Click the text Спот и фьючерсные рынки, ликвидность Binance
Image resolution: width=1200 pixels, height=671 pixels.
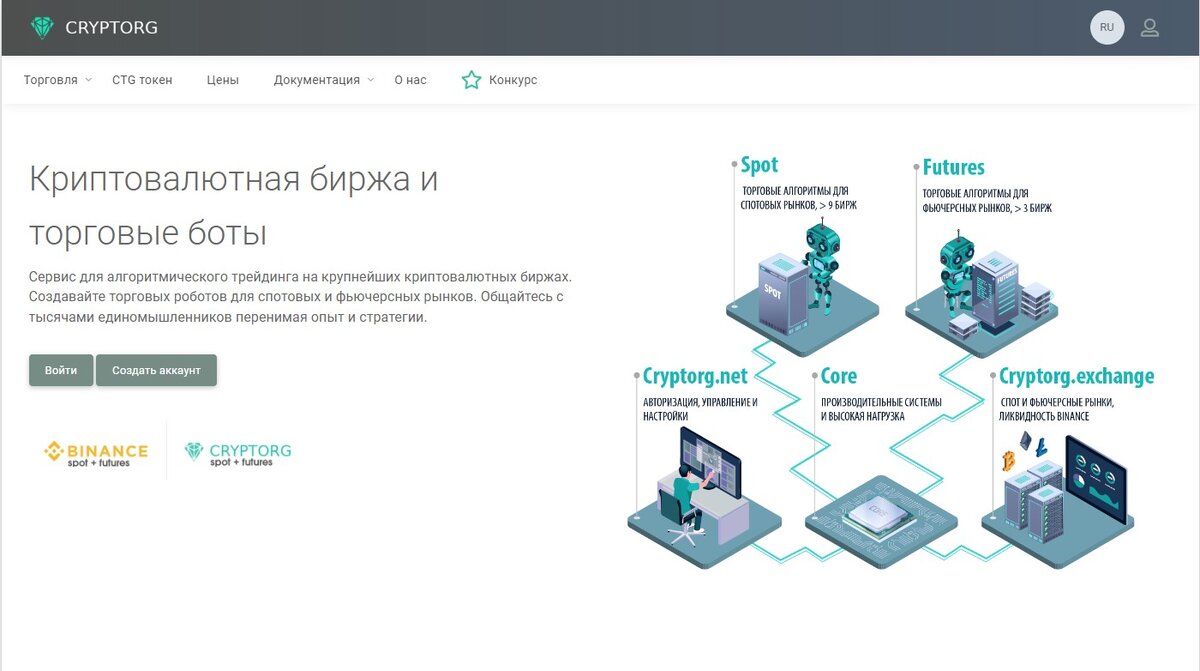point(1056,409)
